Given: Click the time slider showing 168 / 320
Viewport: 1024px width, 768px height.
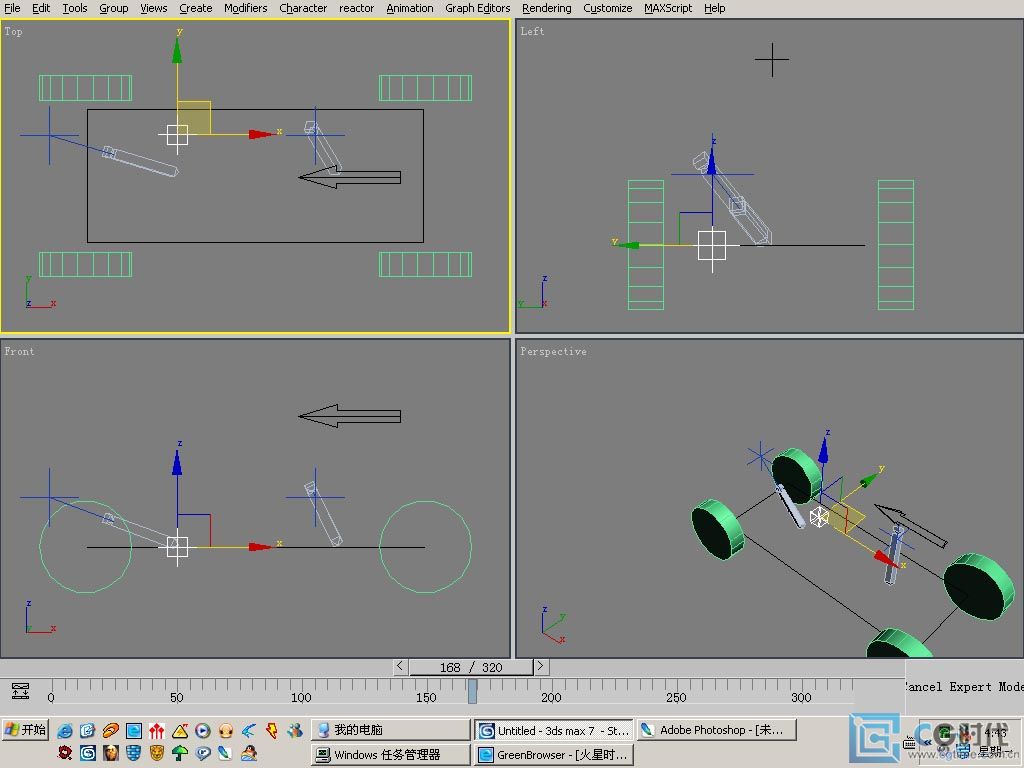Looking at the screenshot, I should (471, 667).
